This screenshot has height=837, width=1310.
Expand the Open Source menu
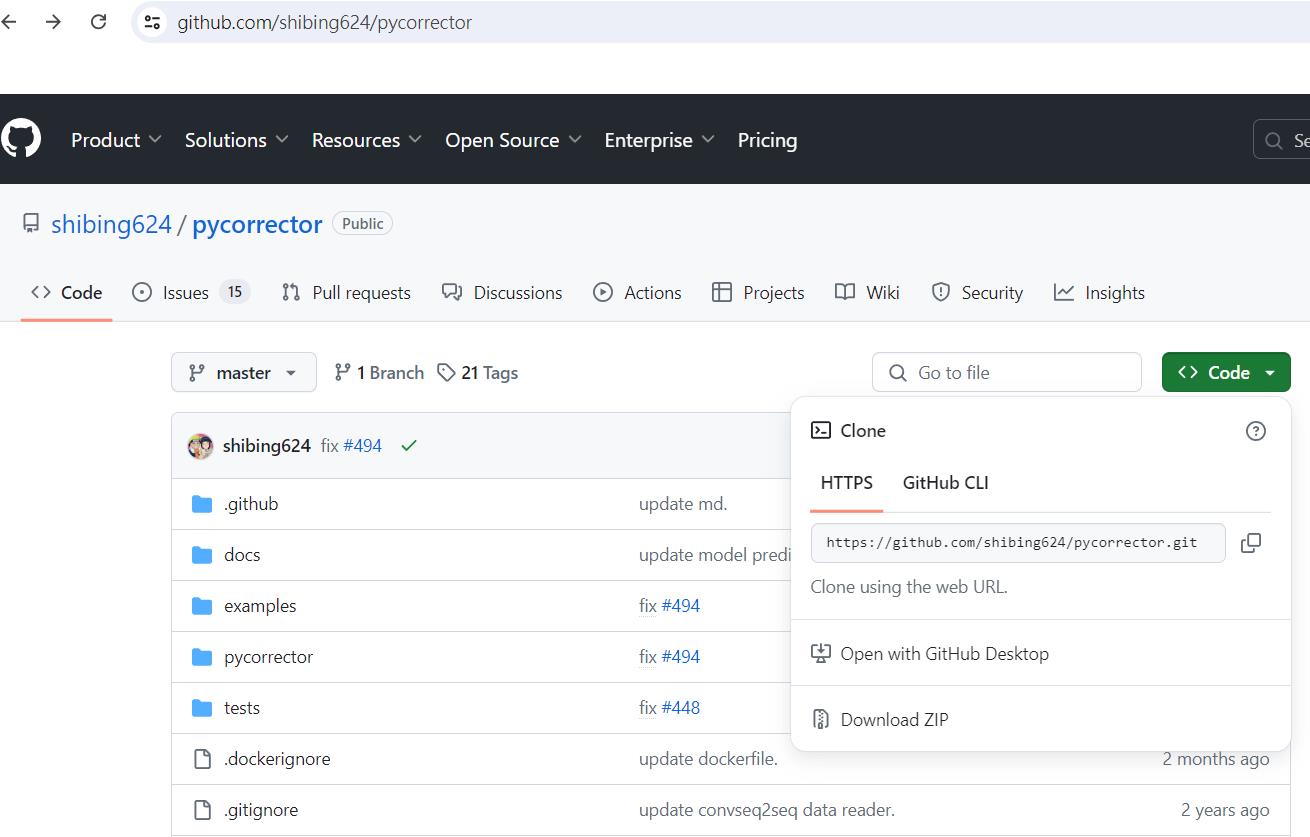pos(513,140)
